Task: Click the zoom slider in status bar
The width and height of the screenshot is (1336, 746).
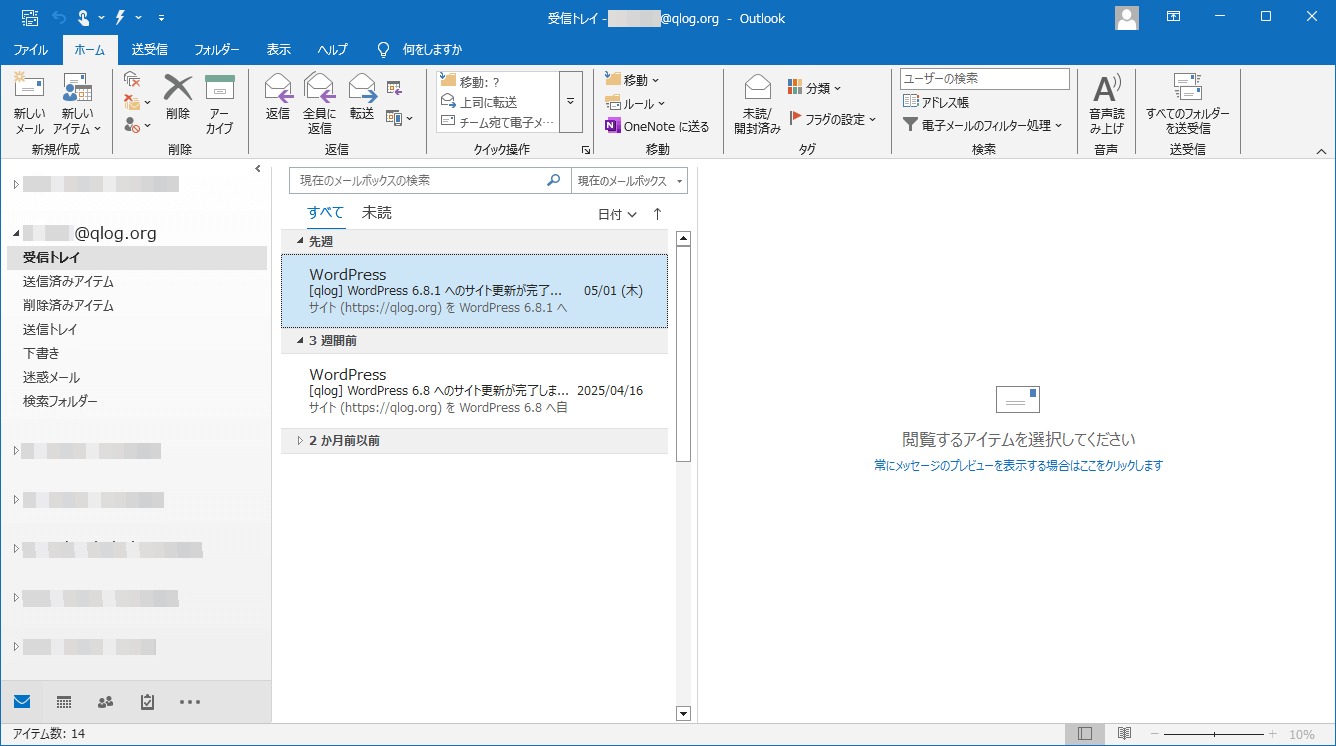Action: (x=1216, y=734)
